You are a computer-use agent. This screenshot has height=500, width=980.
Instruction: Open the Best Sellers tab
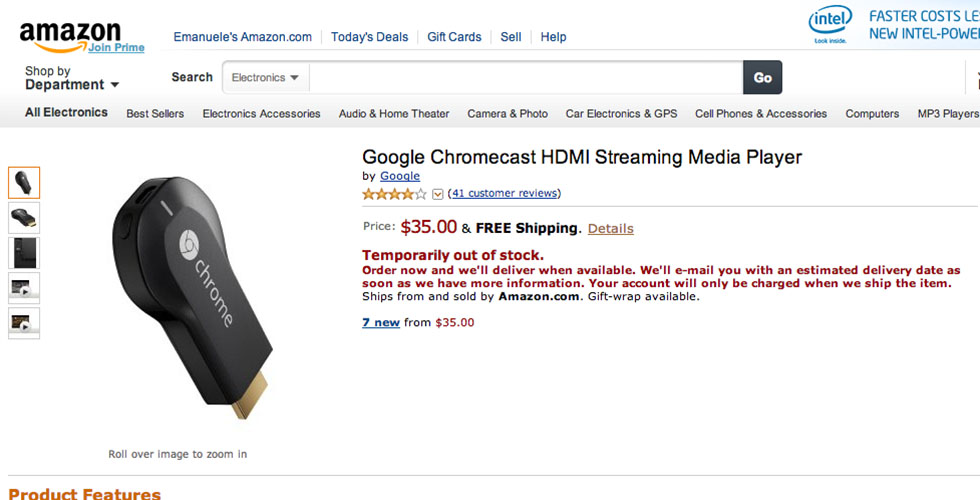(155, 114)
